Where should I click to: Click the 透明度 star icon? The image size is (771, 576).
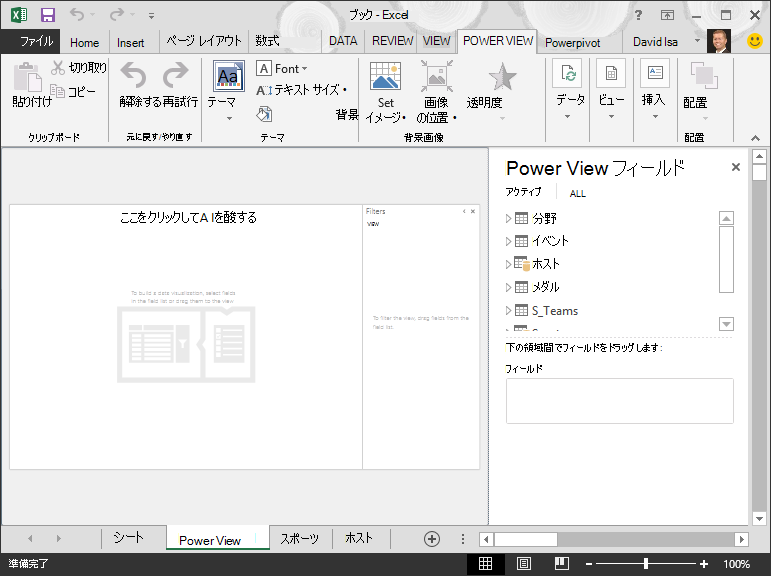(502, 77)
